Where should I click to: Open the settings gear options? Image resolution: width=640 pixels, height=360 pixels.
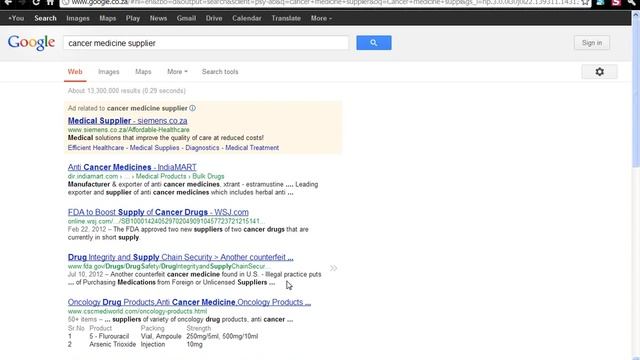click(x=599, y=72)
